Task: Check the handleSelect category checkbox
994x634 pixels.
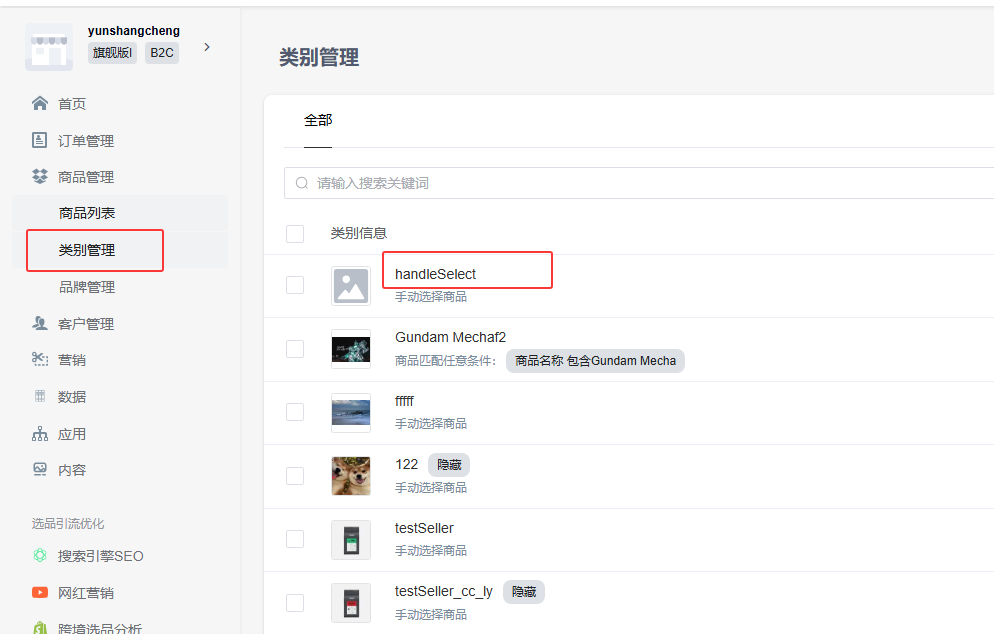Action: (295, 285)
